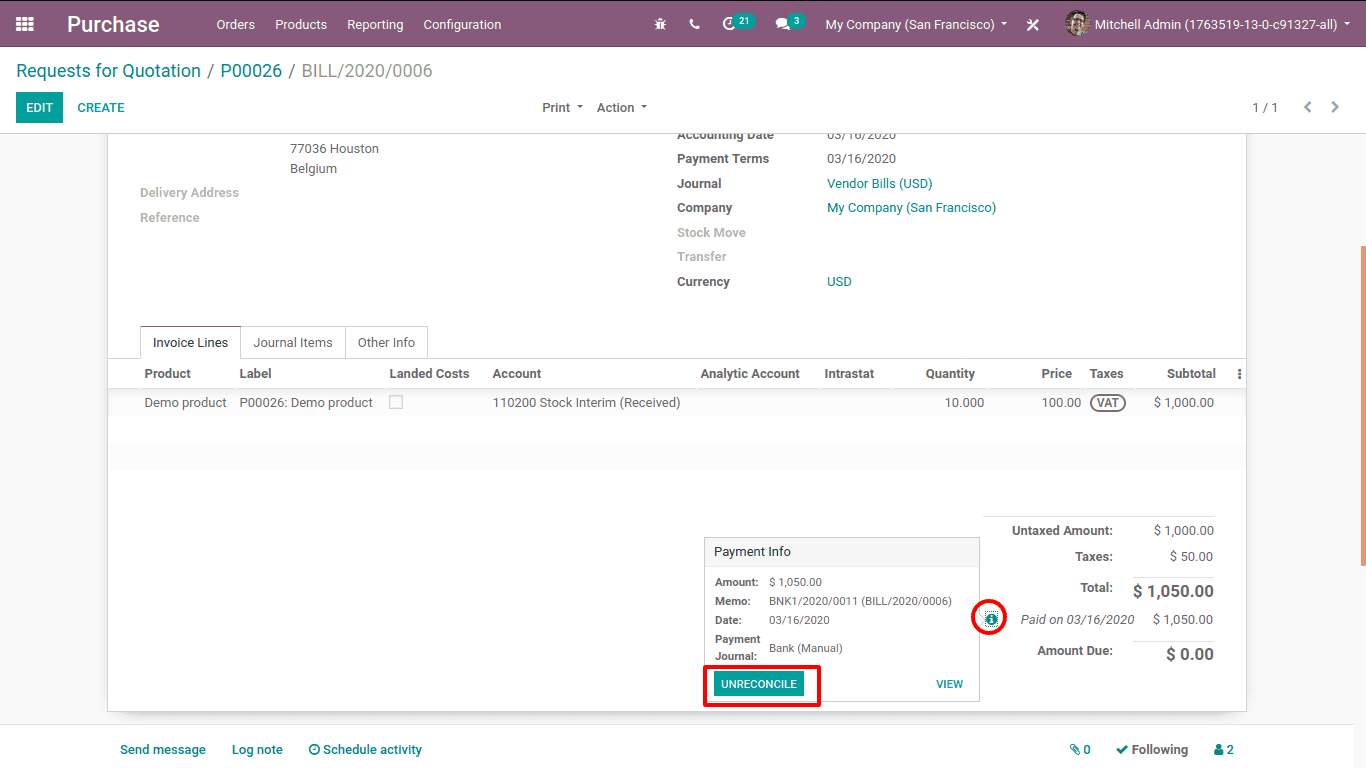Viewport: 1366px width, 768px height.
Task: Sort by Quantity column header
Action: coord(950,374)
